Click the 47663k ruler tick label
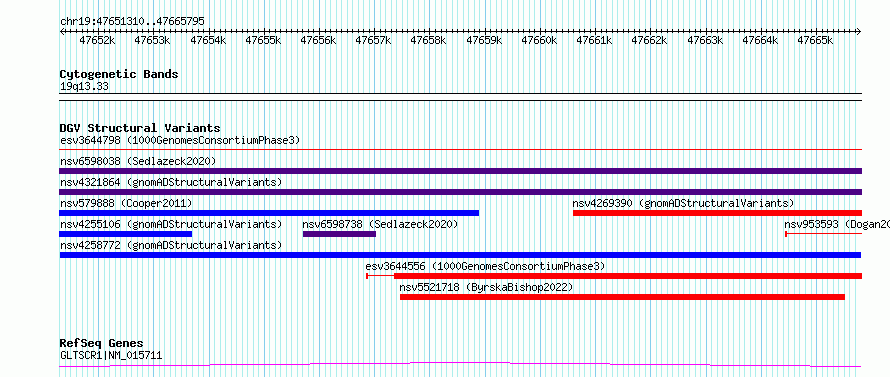 pos(705,40)
